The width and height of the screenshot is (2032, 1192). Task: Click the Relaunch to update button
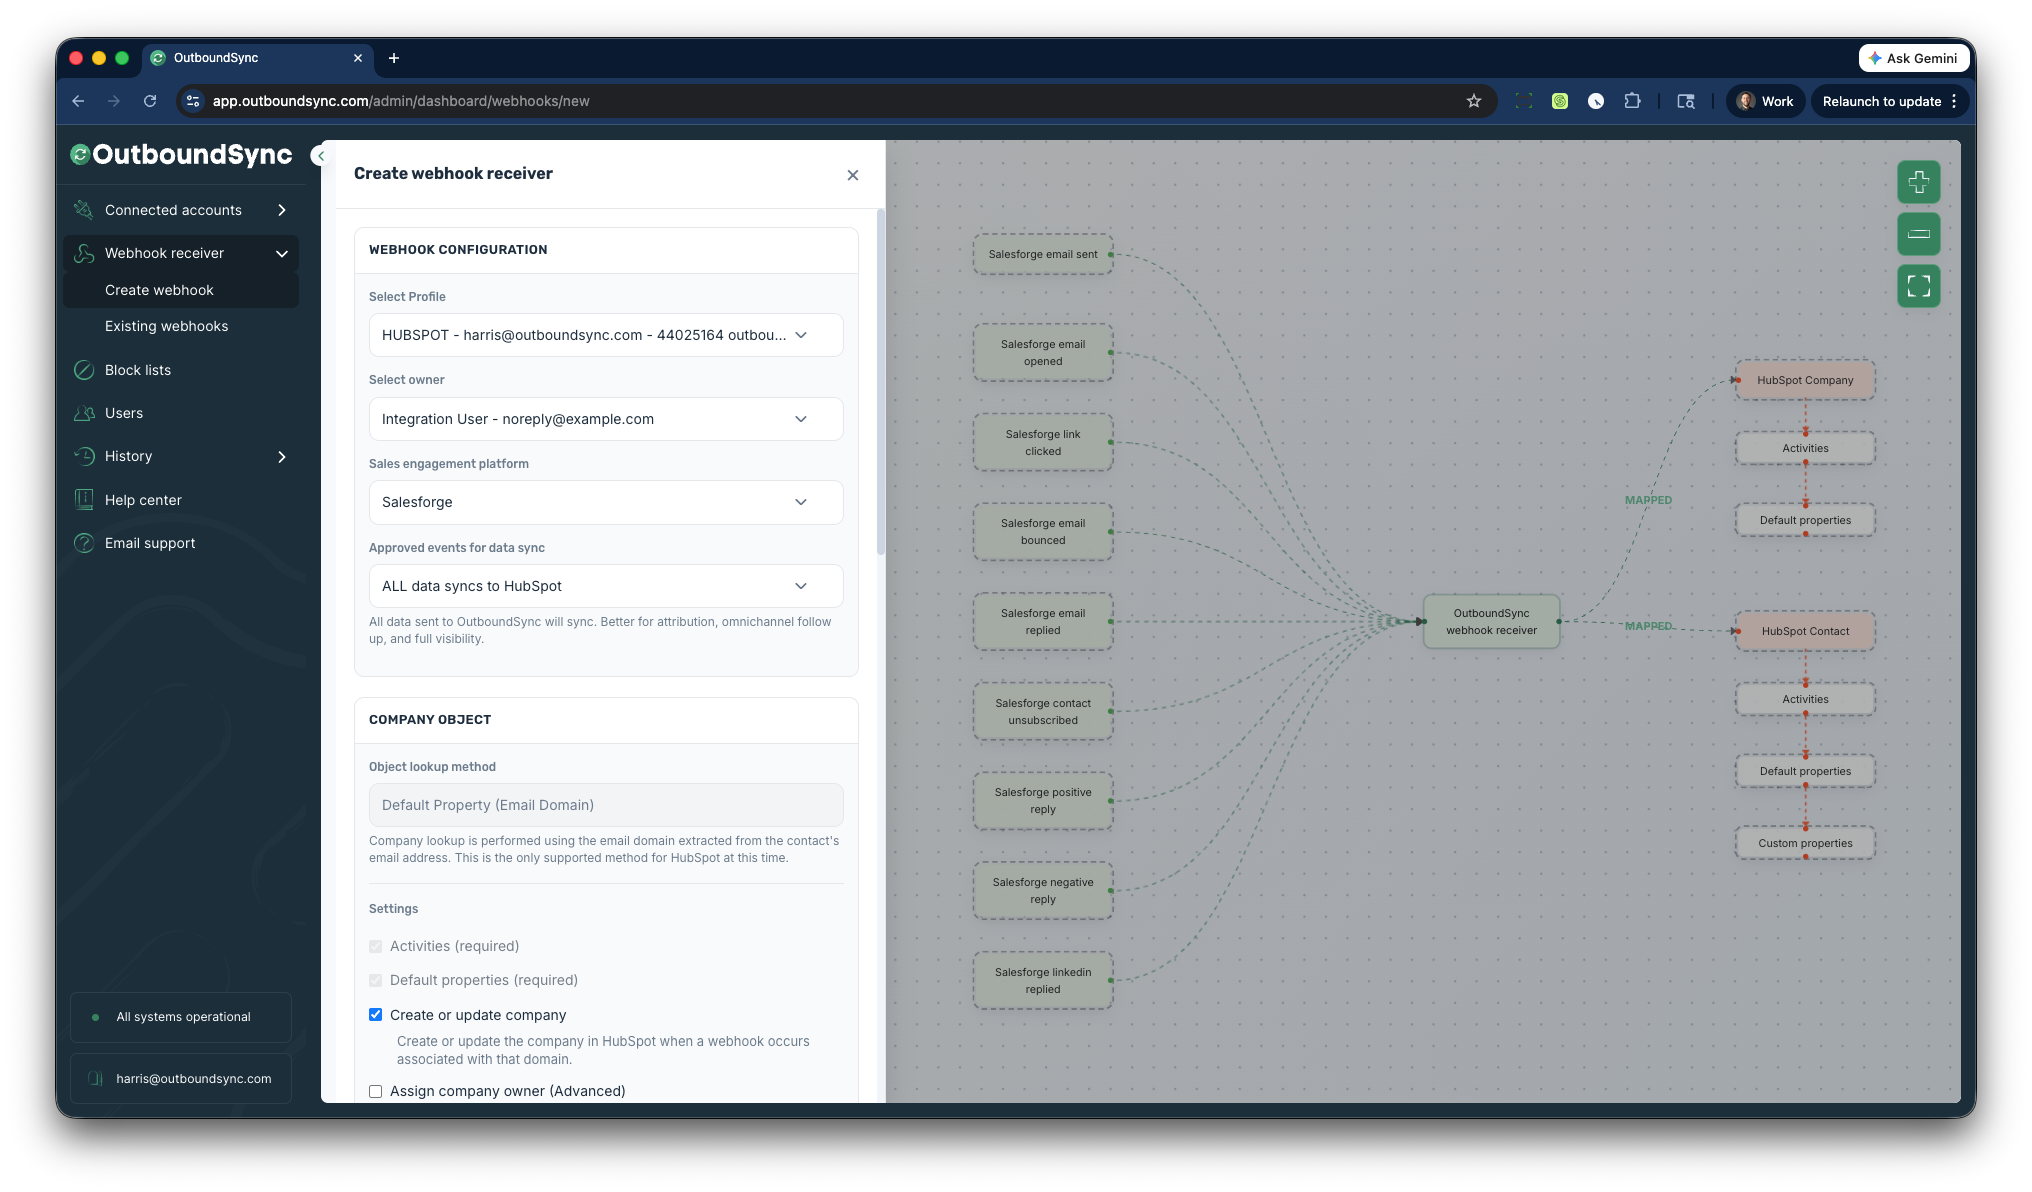click(x=1881, y=101)
